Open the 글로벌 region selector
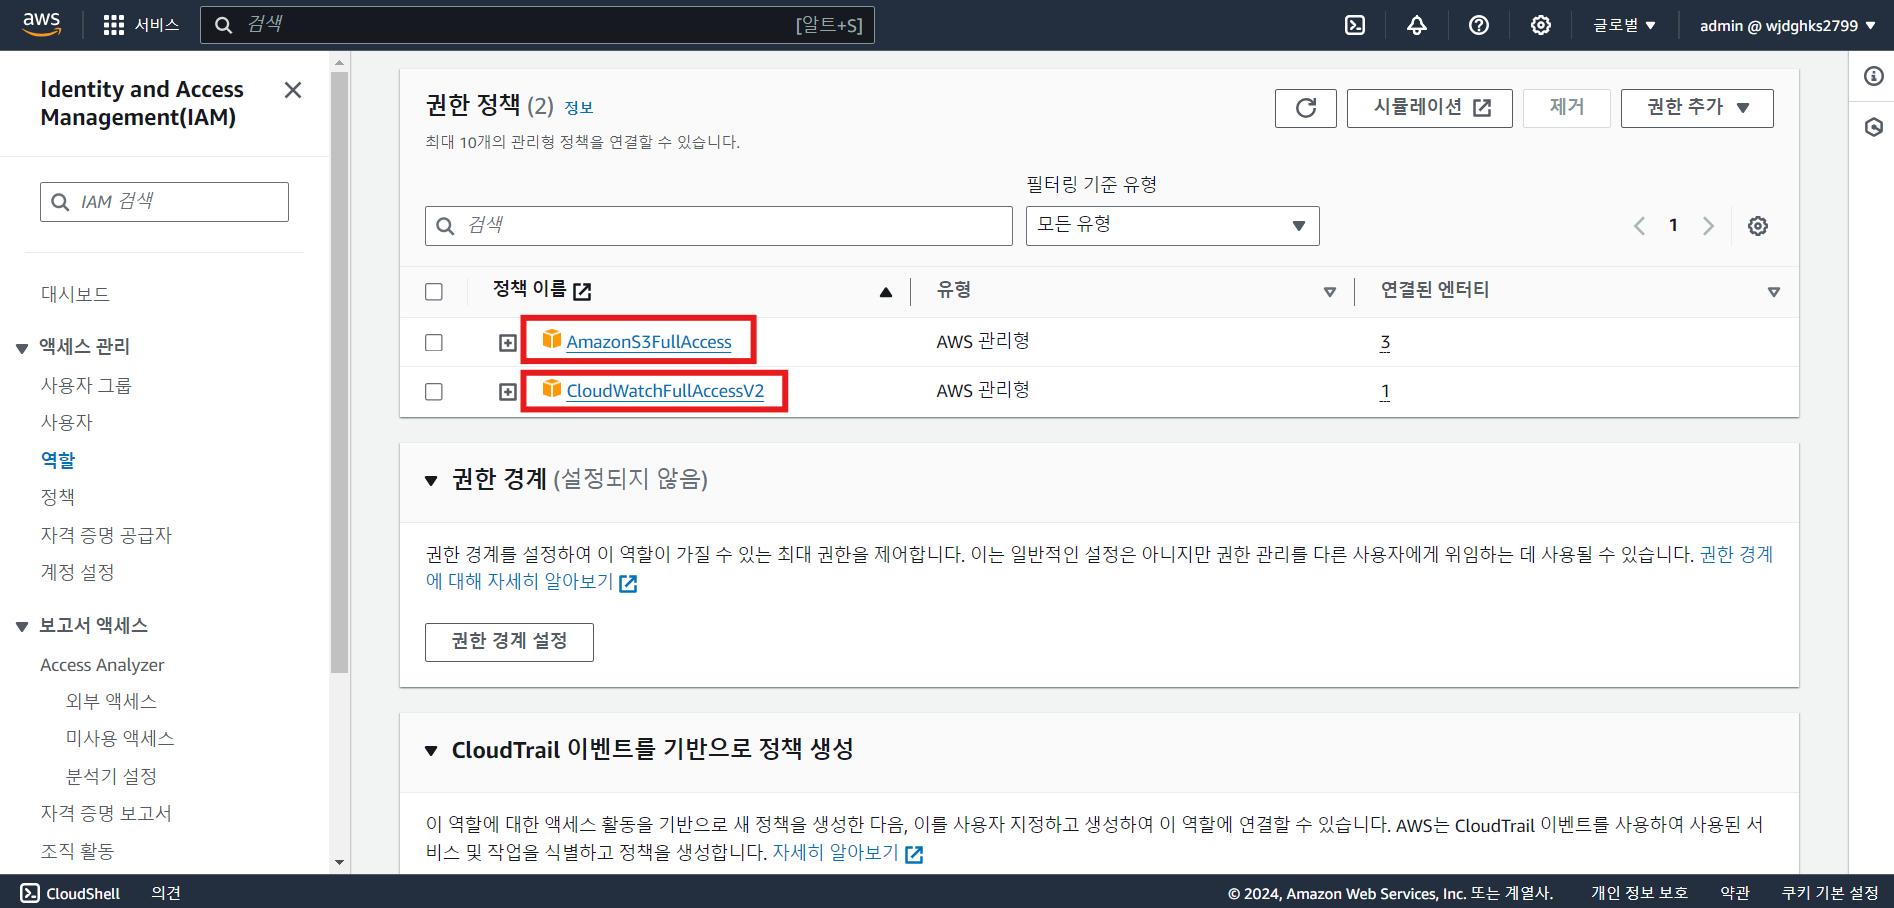Viewport: 1894px width, 908px height. [x=1625, y=25]
